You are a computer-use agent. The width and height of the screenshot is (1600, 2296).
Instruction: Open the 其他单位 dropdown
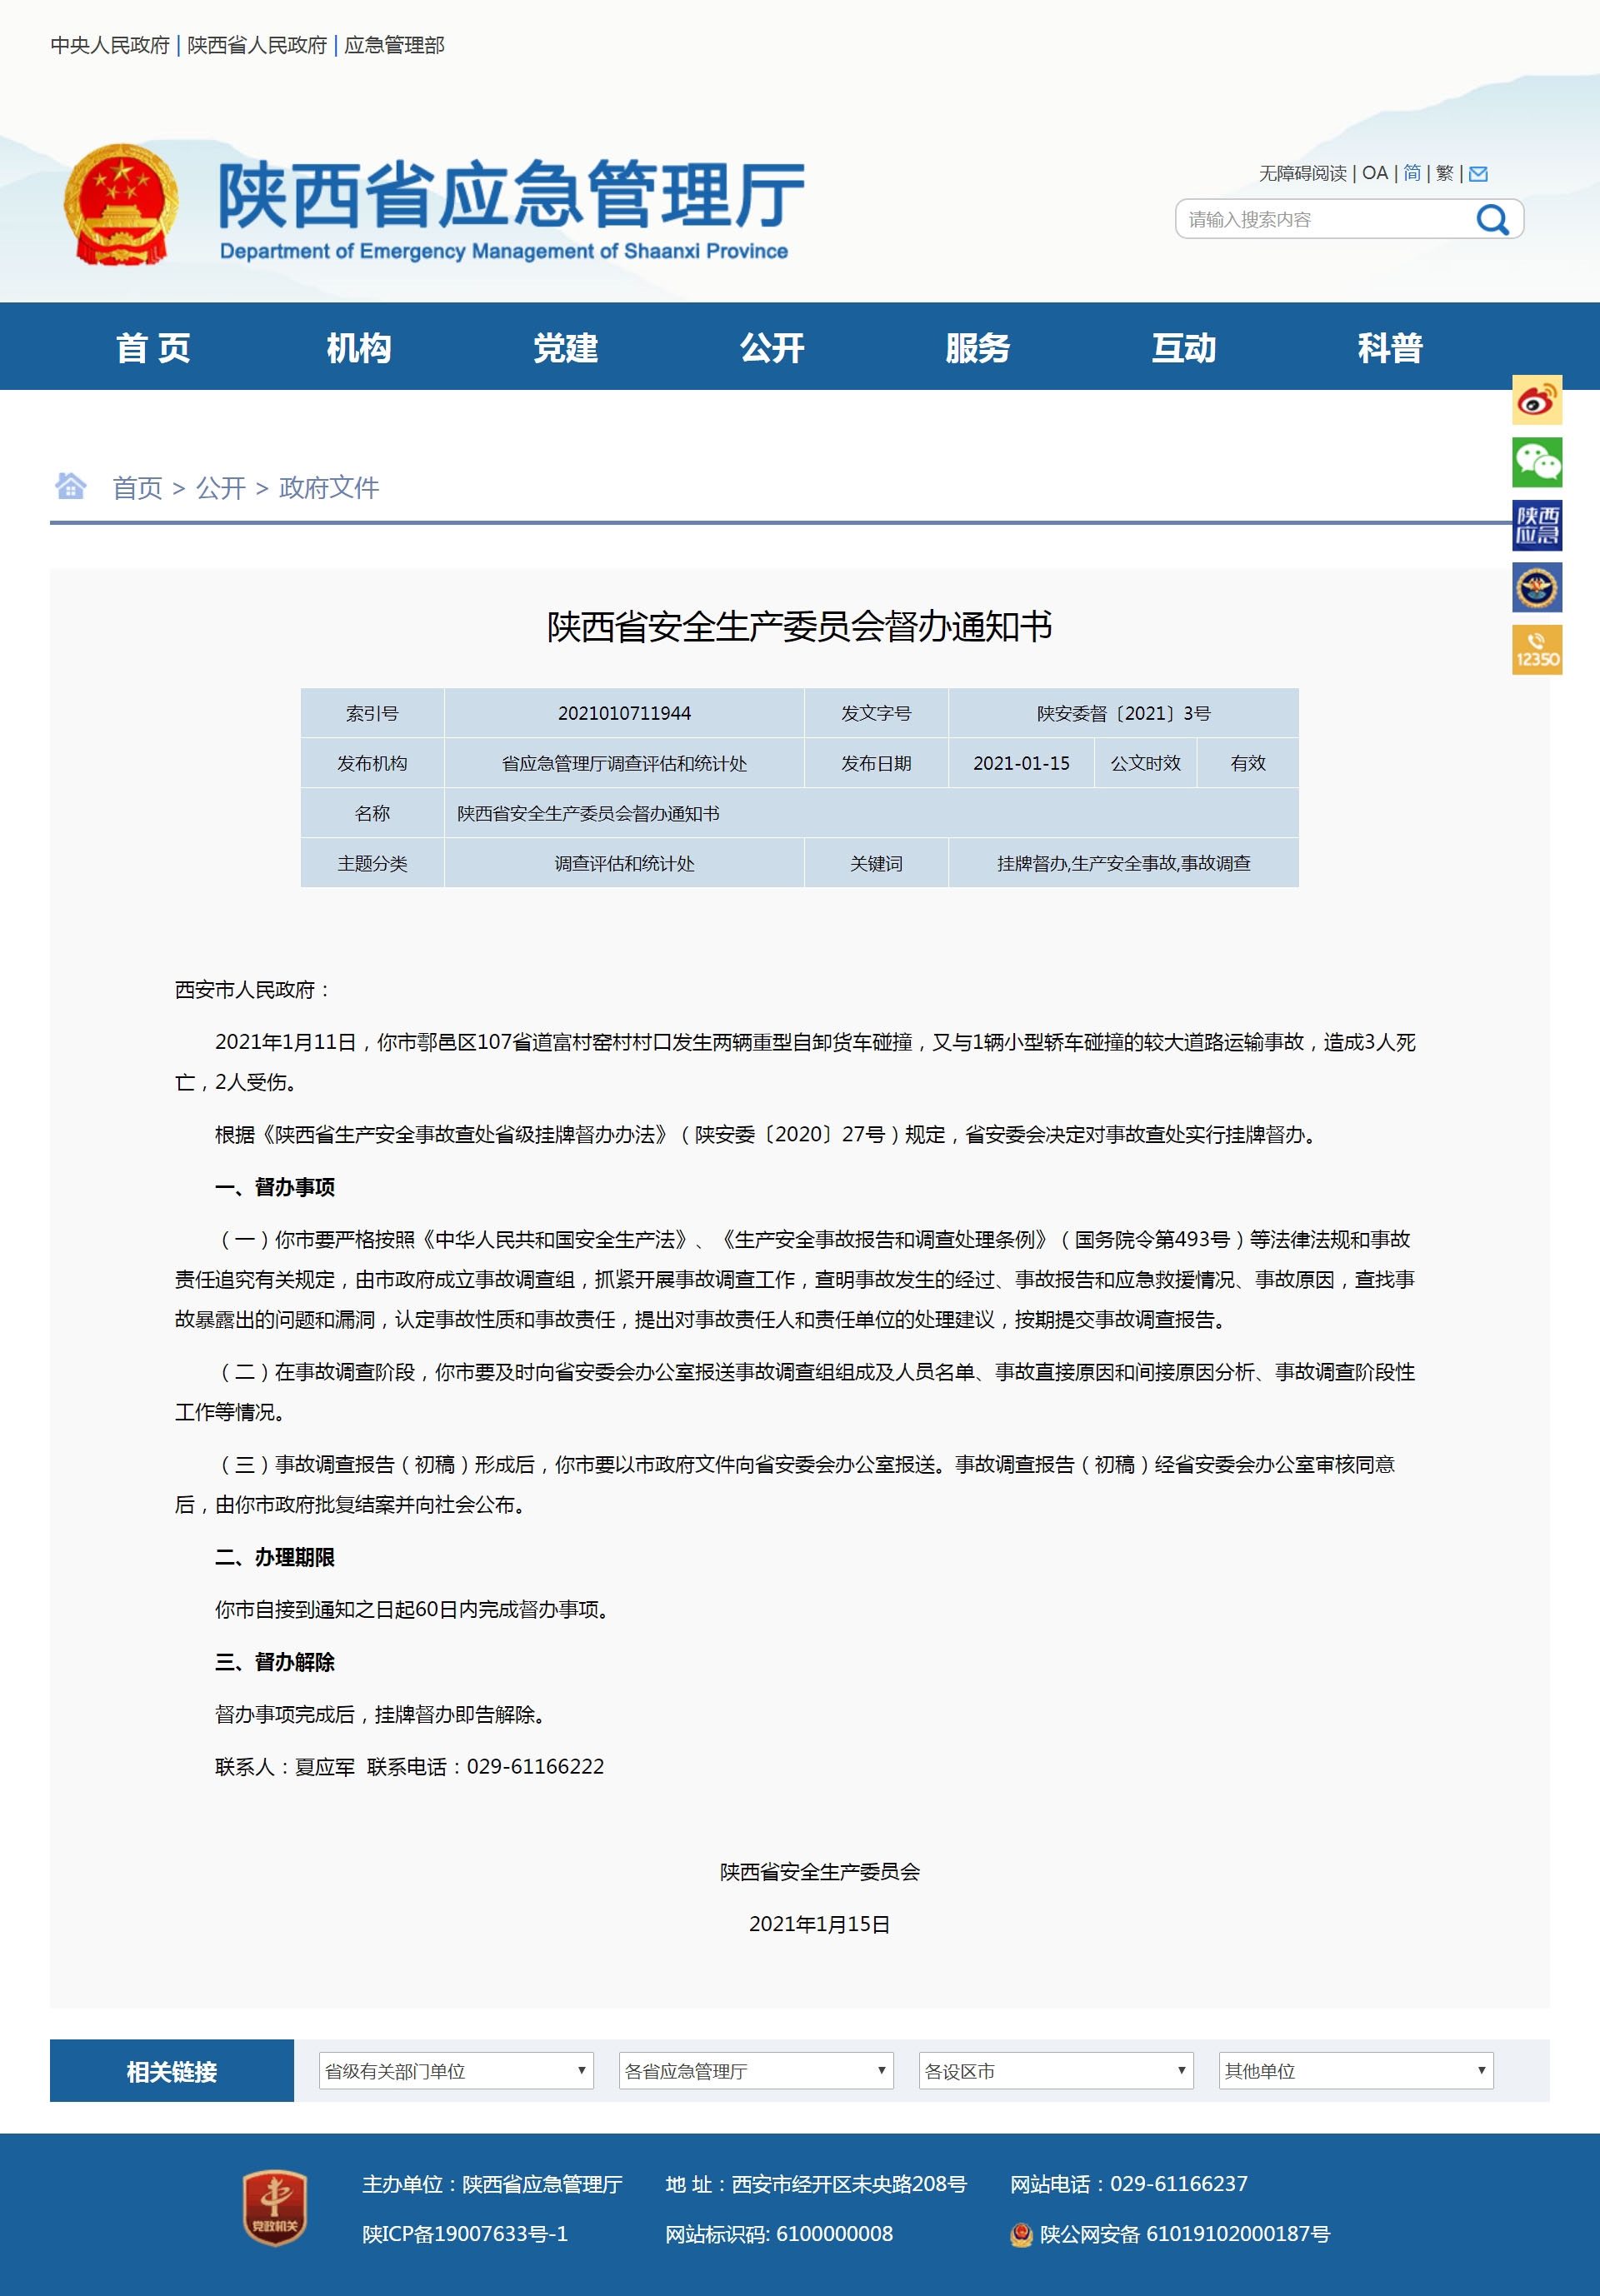pyautogui.click(x=1356, y=2070)
